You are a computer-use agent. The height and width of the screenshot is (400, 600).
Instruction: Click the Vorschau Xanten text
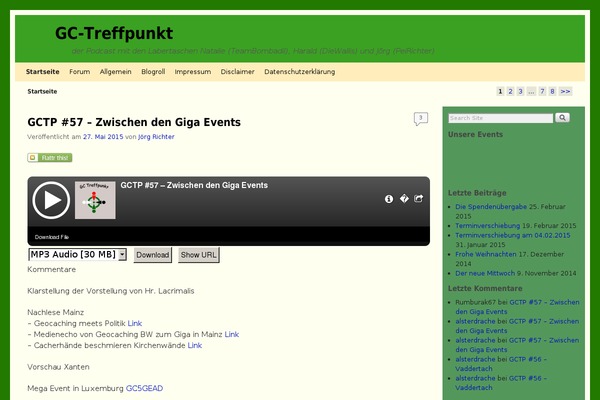pyautogui.click(x=58, y=367)
